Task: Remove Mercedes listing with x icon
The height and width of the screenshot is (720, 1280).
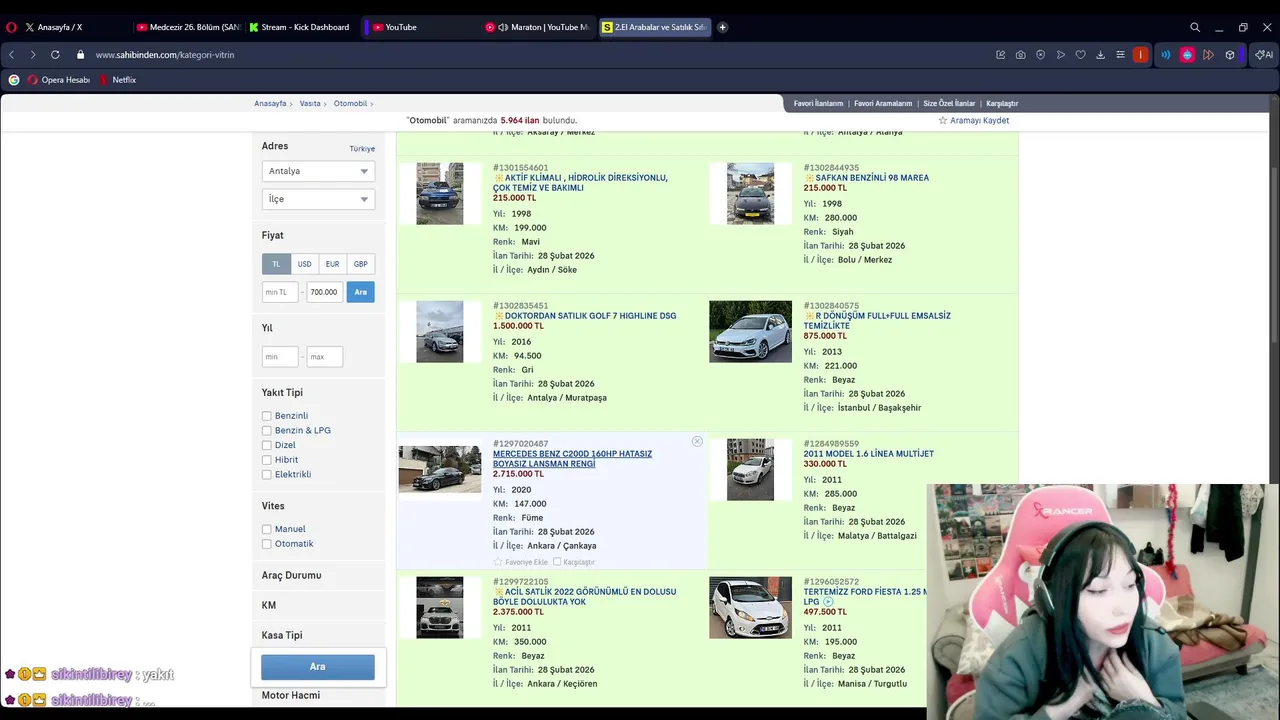Action: (697, 441)
